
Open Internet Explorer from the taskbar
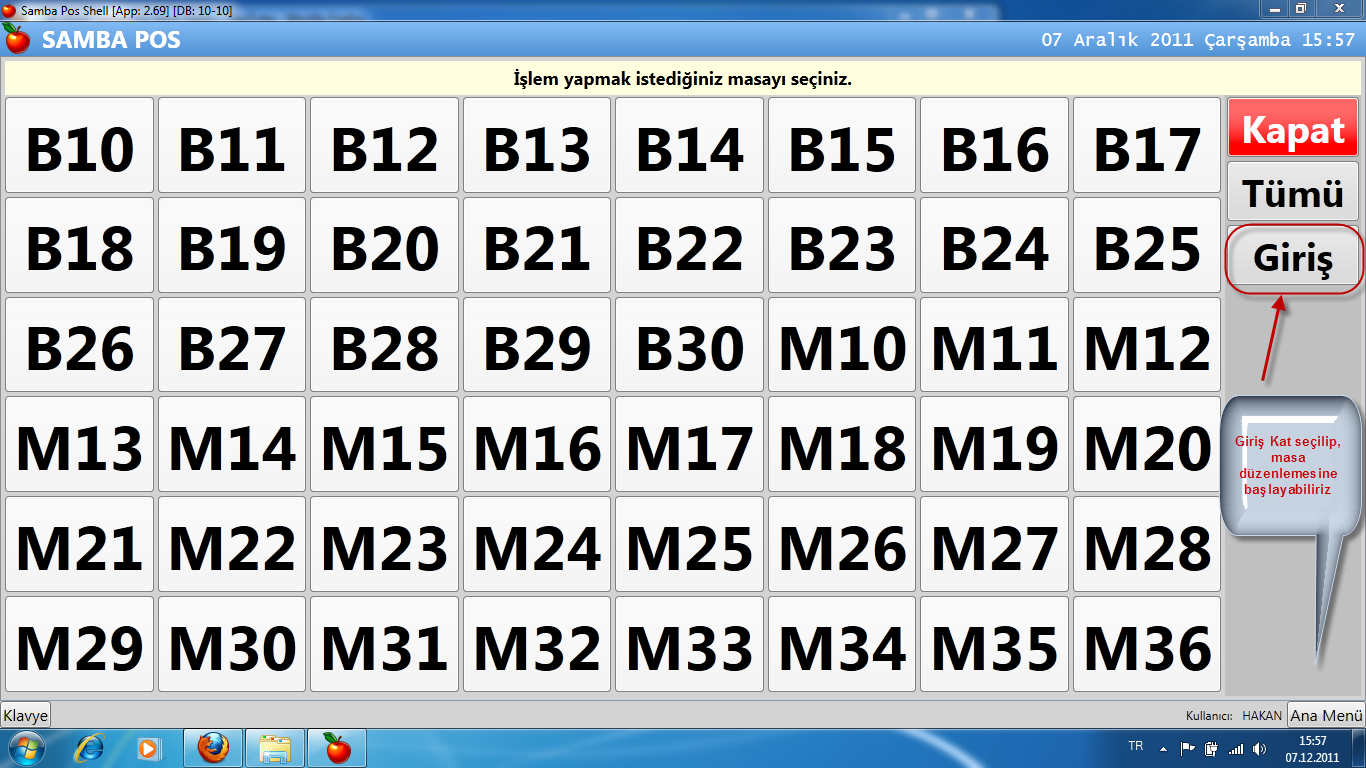coord(90,748)
